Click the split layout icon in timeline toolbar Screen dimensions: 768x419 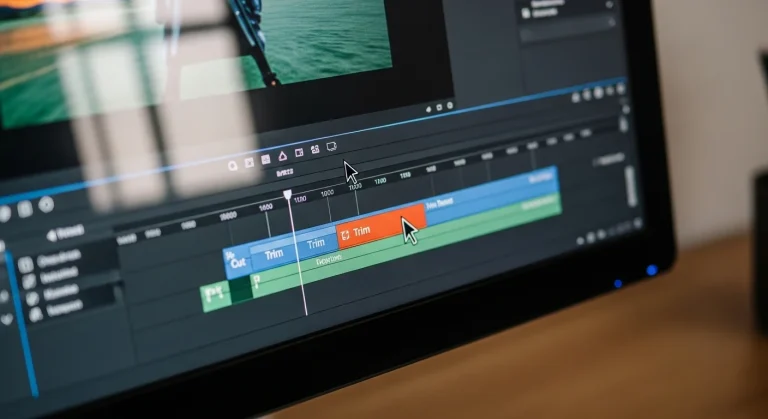tap(299, 153)
